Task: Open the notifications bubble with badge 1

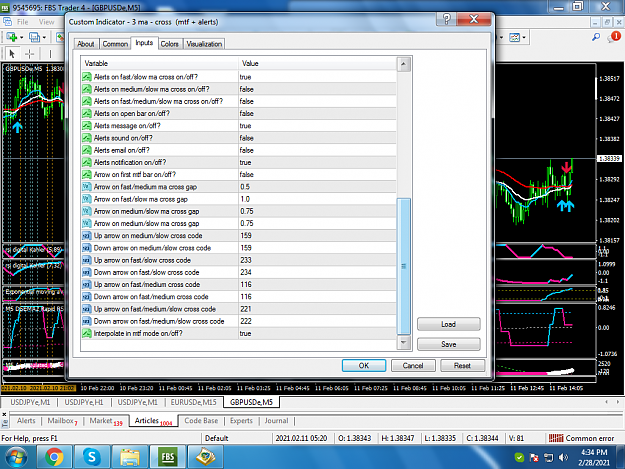Action: pyautogui.click(x=614, y=37)
